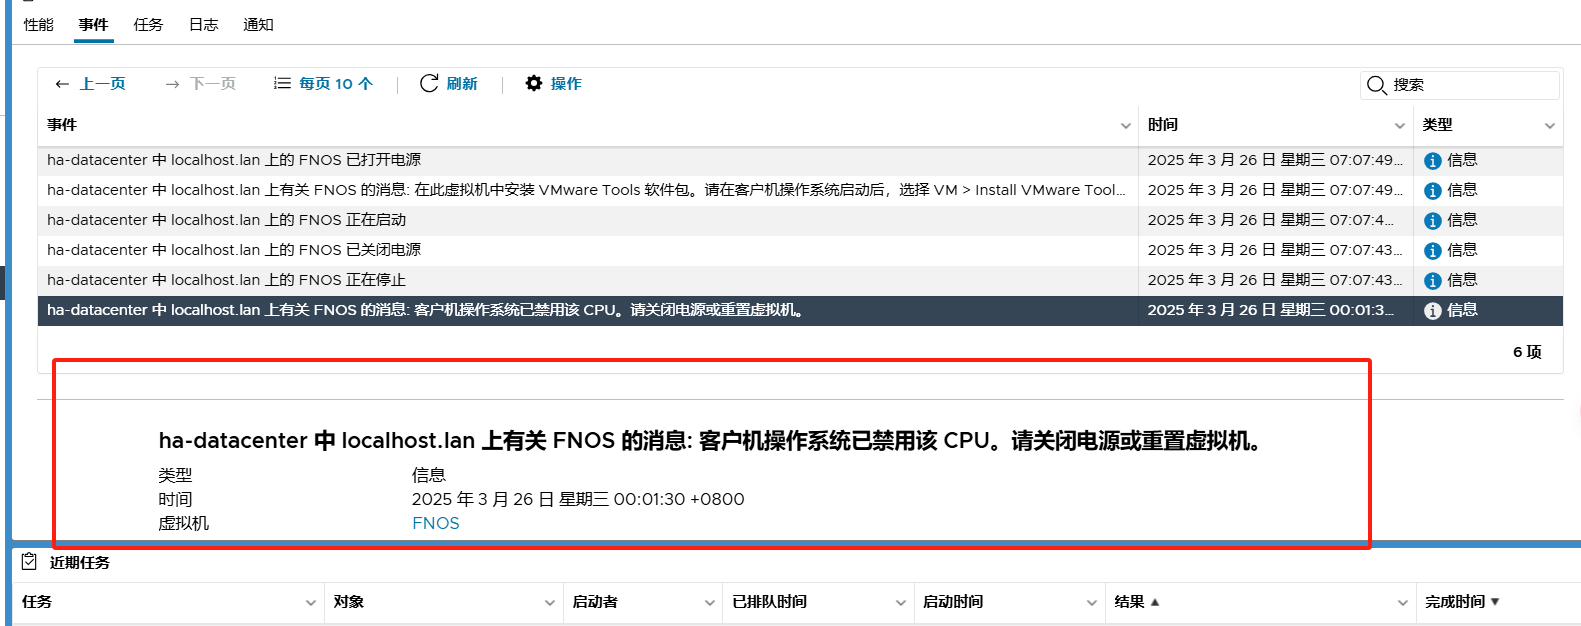Expand the 对象 column chevron
Screen dimensions: 1581x626
point(549,603)
